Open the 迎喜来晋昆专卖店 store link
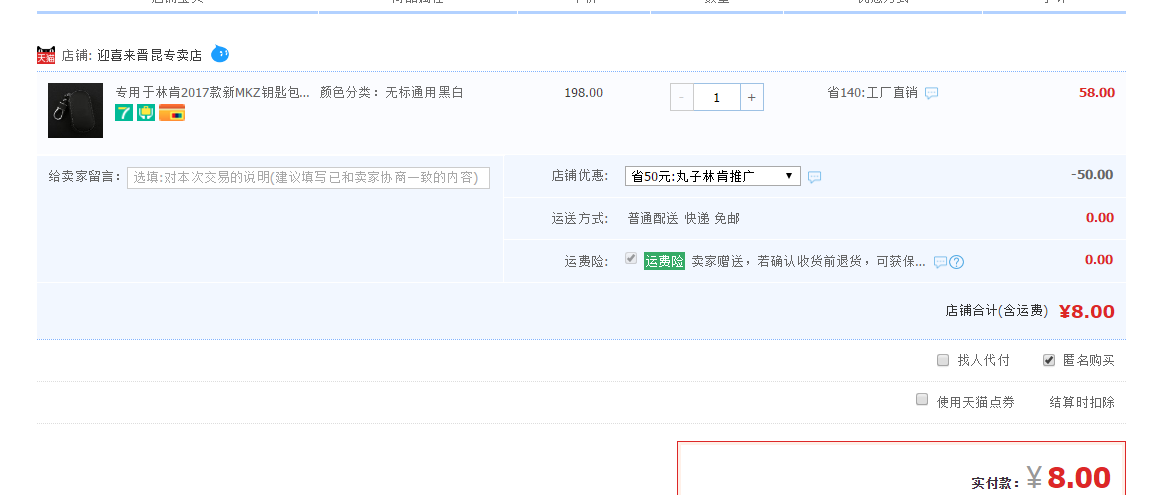 coord(149,55)
